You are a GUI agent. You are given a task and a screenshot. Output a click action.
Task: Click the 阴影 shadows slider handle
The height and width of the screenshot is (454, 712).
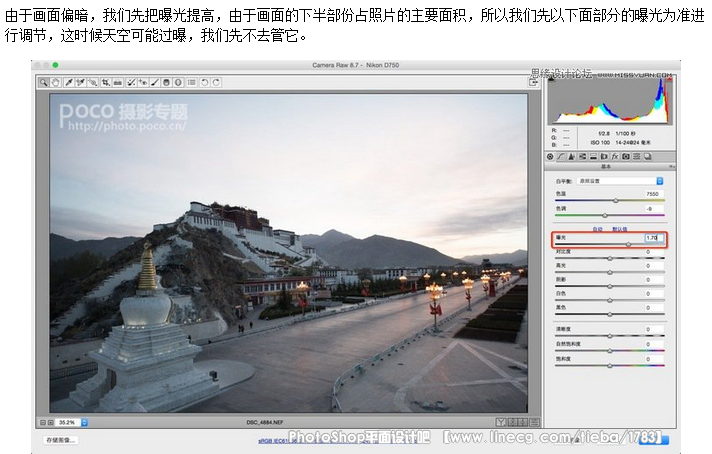coord(610,286)
